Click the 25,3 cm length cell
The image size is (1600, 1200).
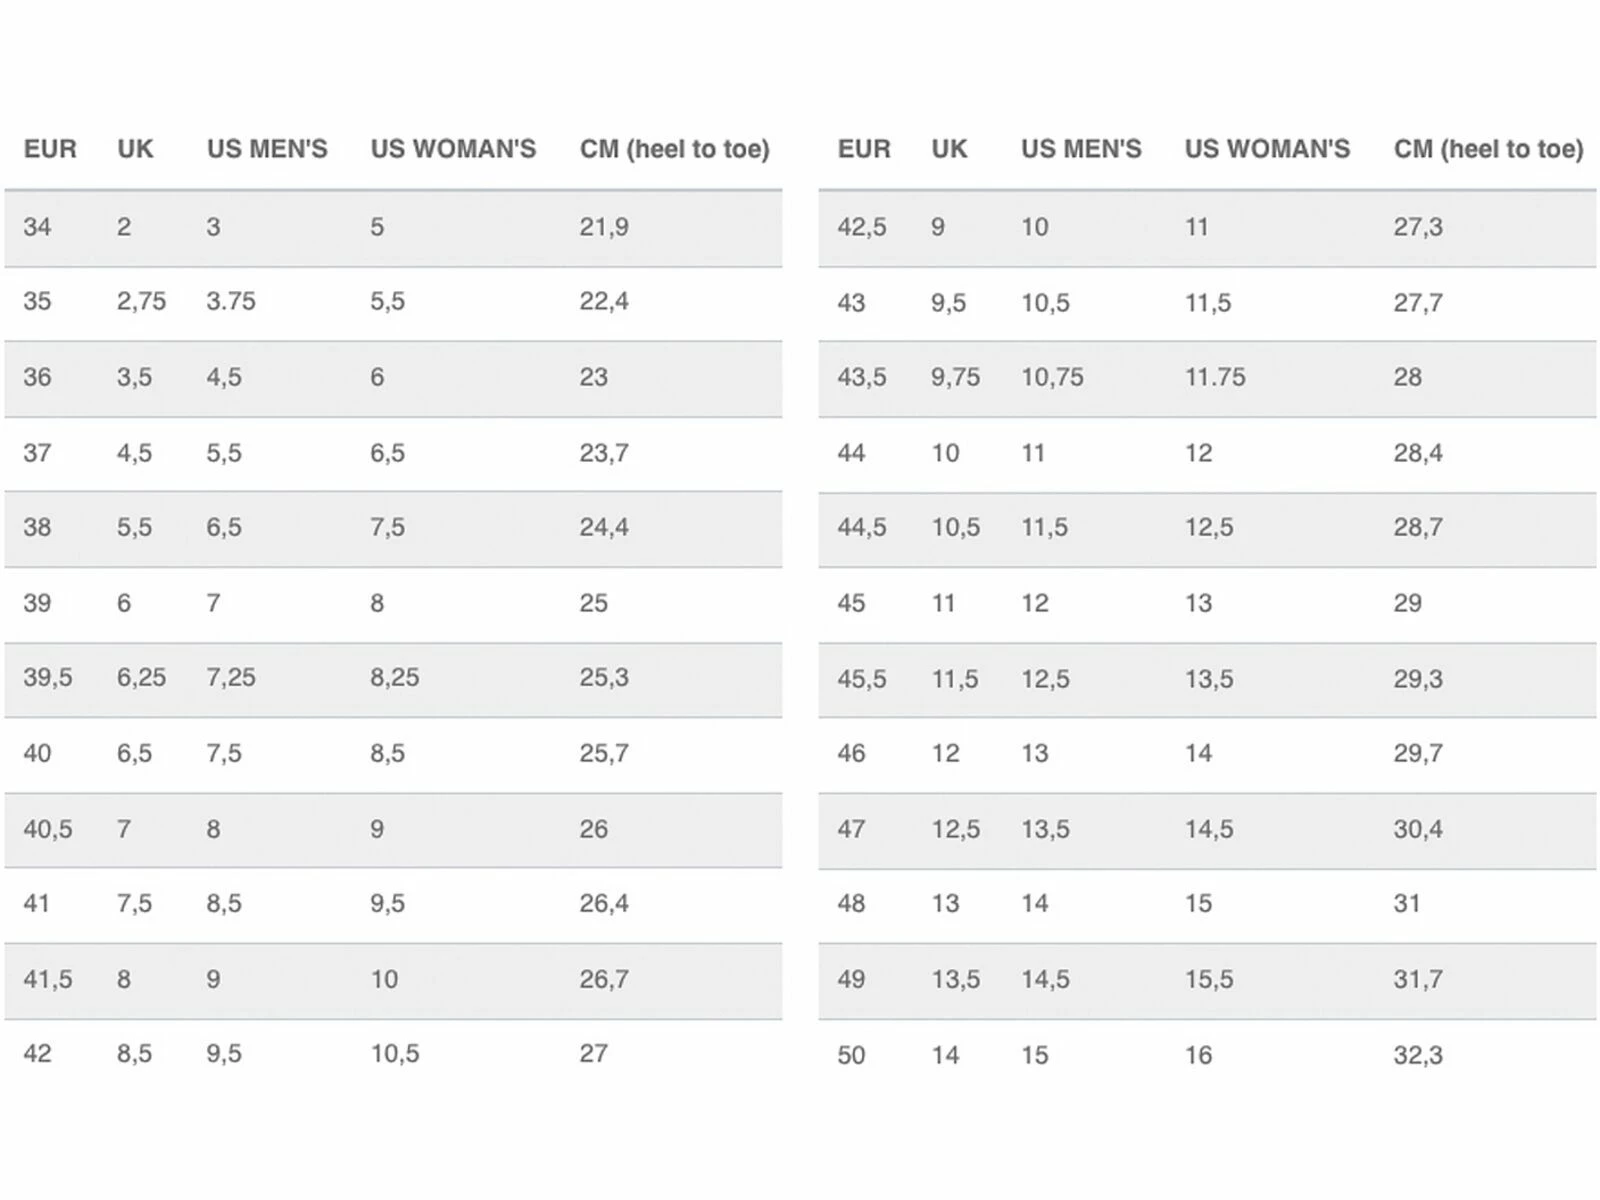coord(604,677)
